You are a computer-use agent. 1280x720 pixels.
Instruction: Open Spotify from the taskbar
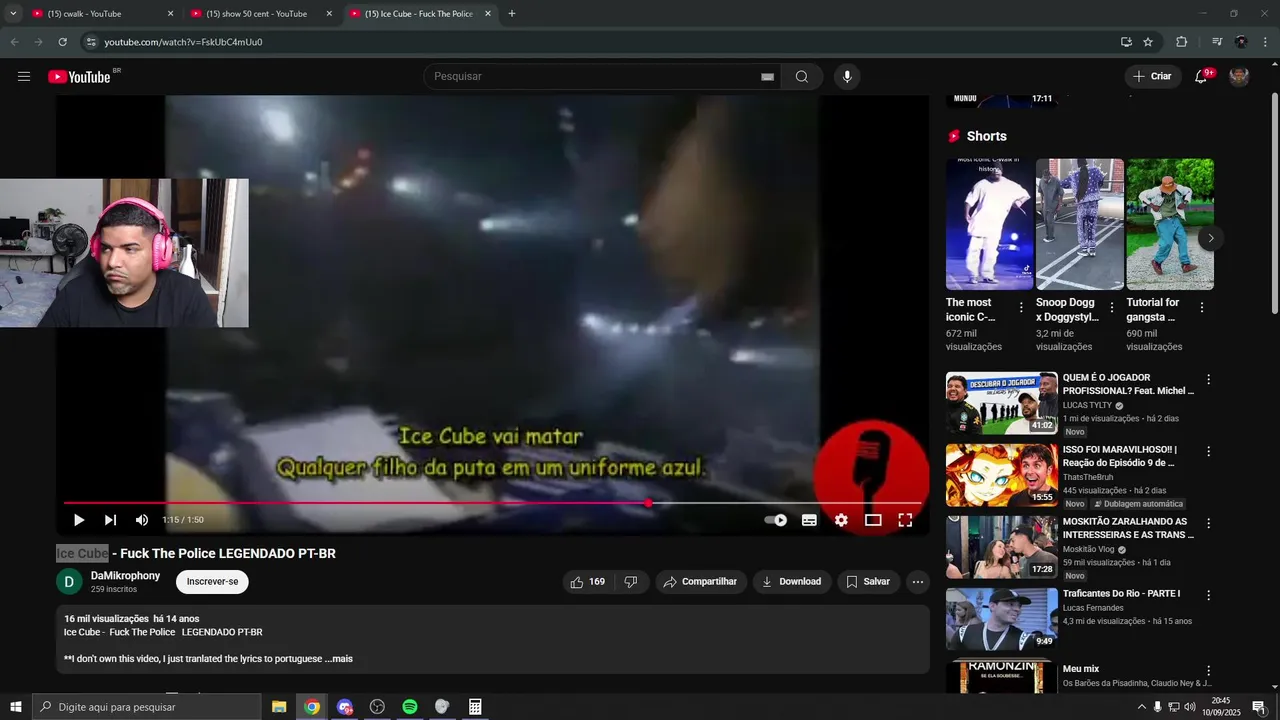coord(410,707)
